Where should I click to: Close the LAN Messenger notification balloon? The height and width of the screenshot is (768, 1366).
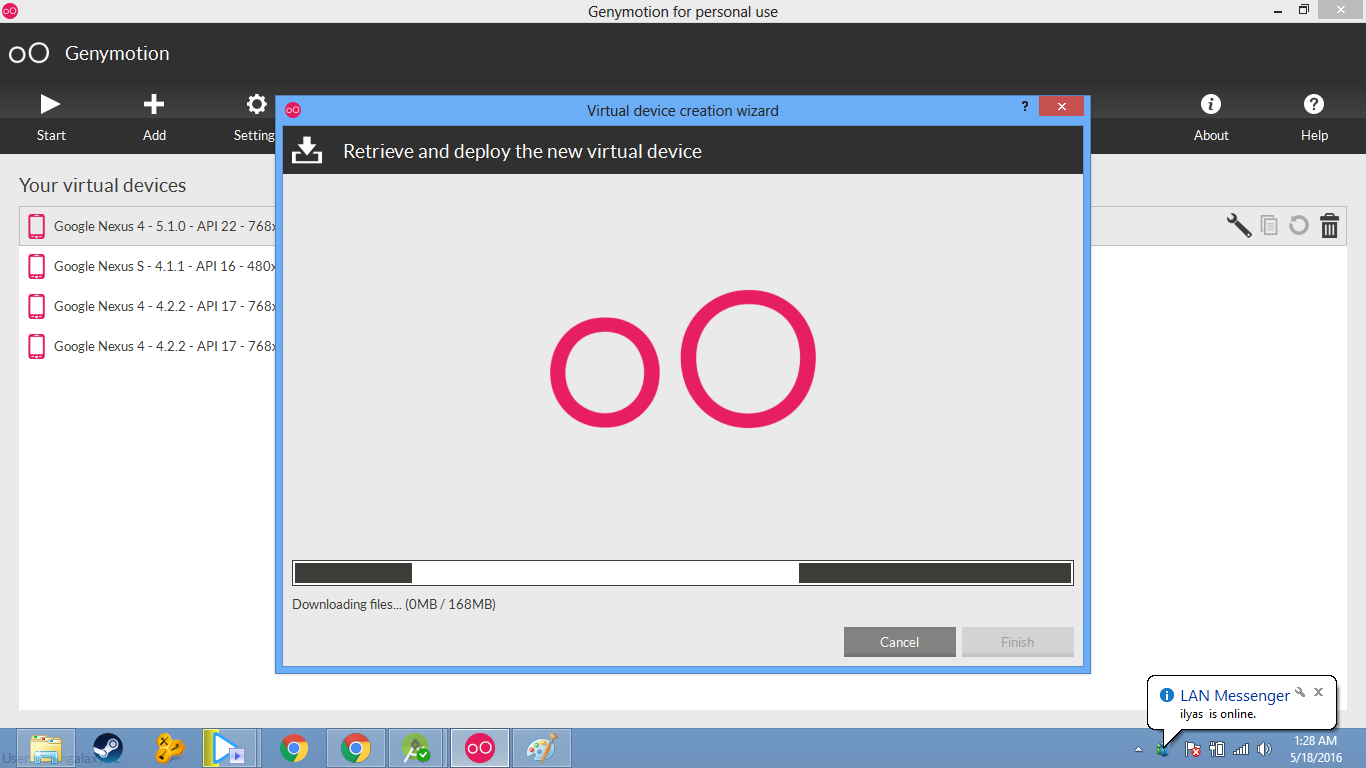point(1319,692)
